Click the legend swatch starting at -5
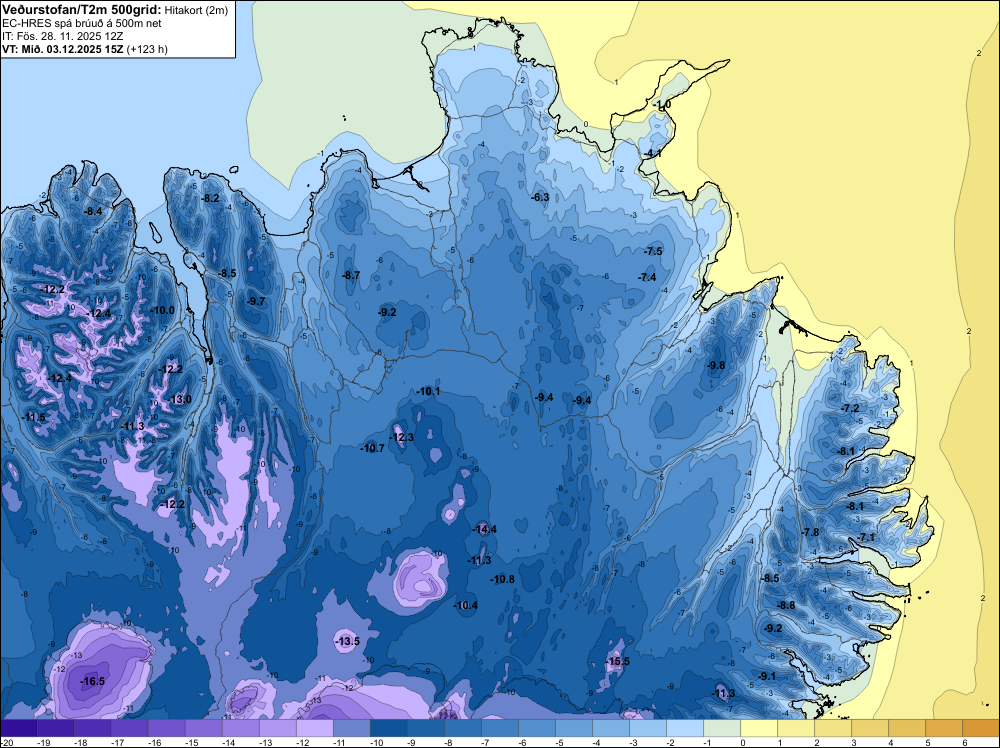Image resolution: width=1000 pixels, height=748 pixels. click(573, 728)
